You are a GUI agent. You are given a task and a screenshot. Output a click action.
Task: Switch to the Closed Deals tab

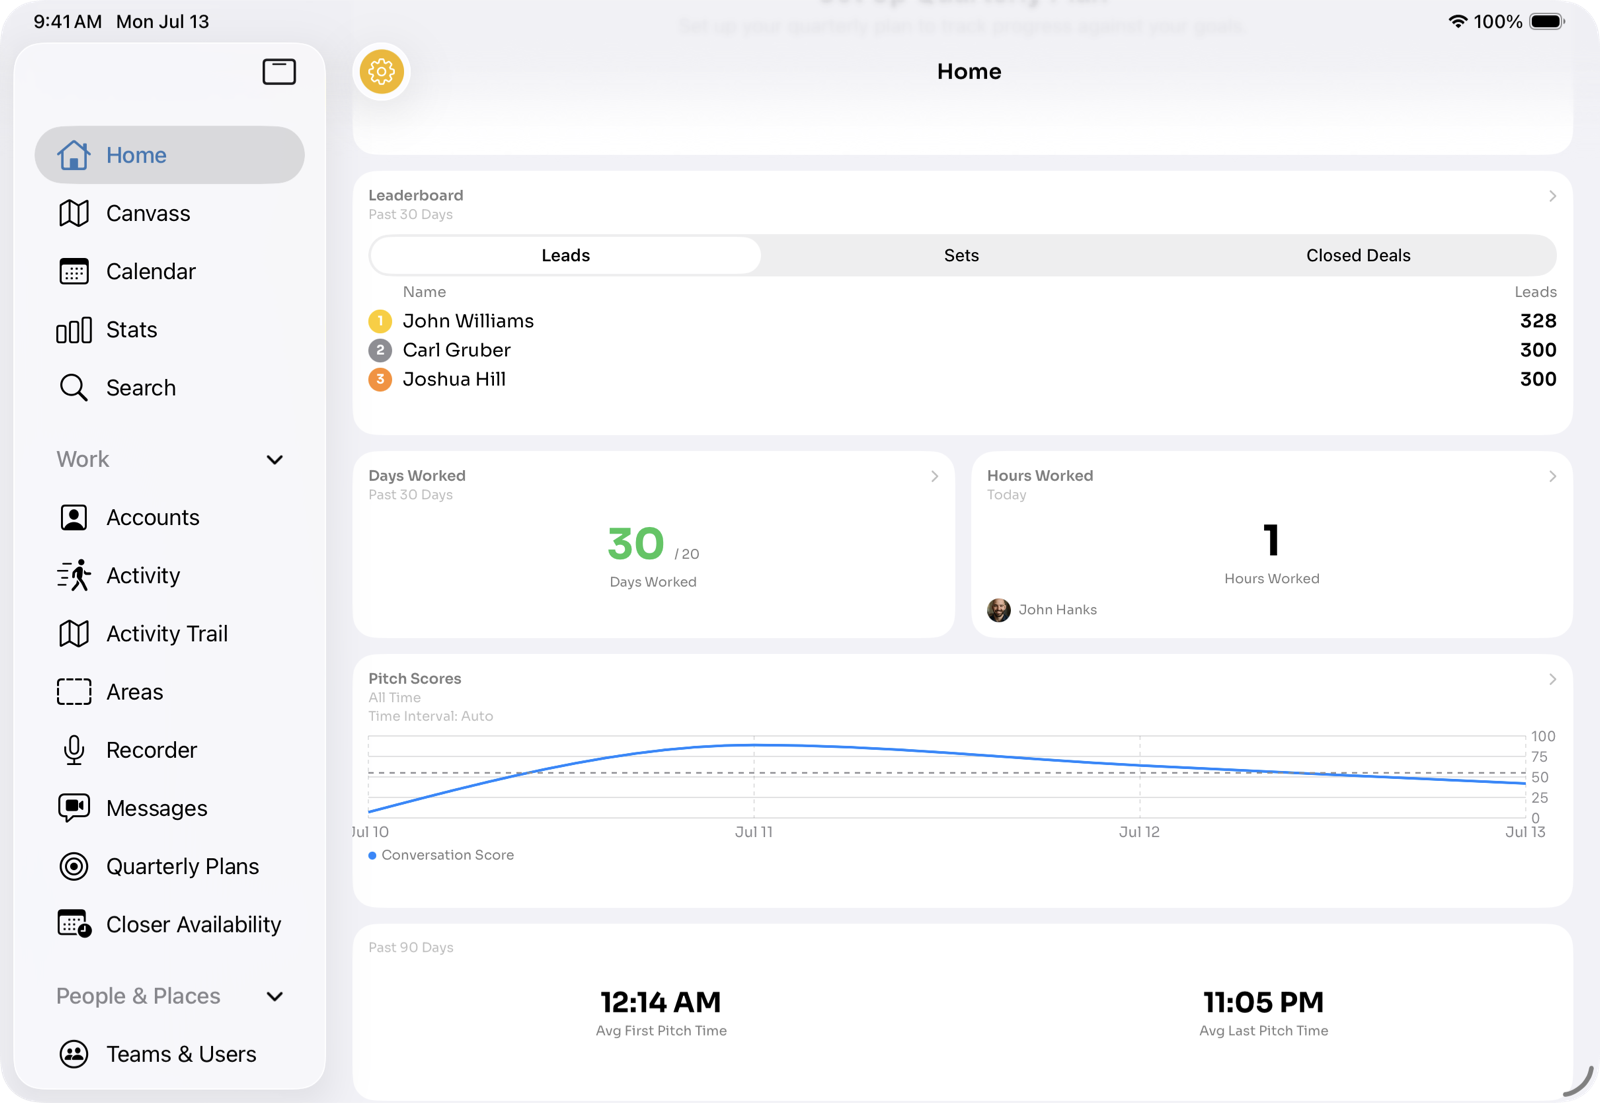point(1358,255)
